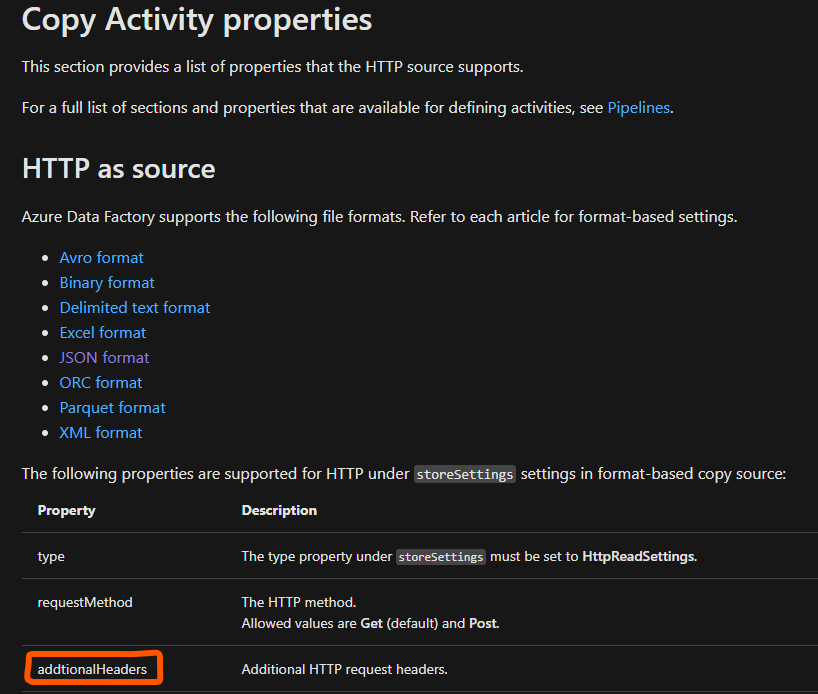Viewport: 818px width, 694px height.
Task: Click the Property column header
Action: (x=66, y=510)
